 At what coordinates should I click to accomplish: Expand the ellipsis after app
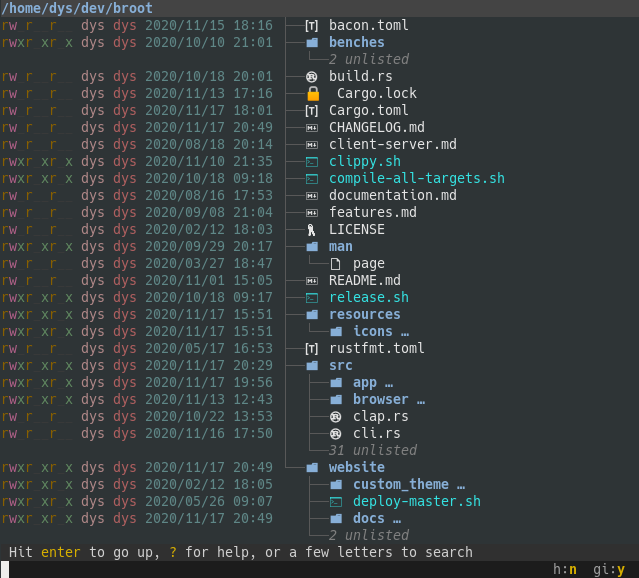(389, 384)
